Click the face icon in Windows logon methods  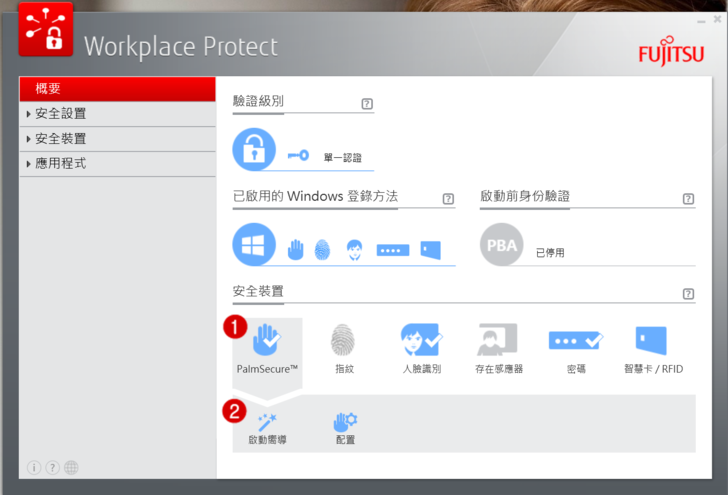[354, 250]
